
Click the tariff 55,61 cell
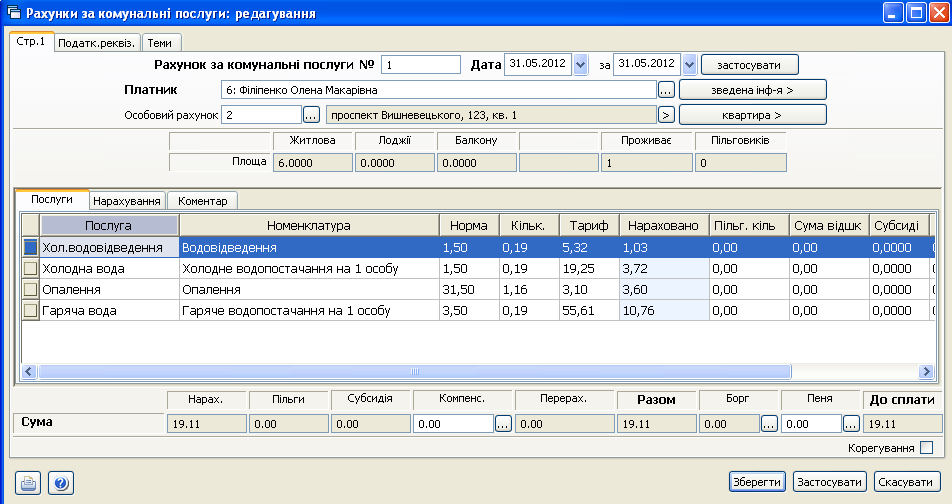[x=589, y=310]
